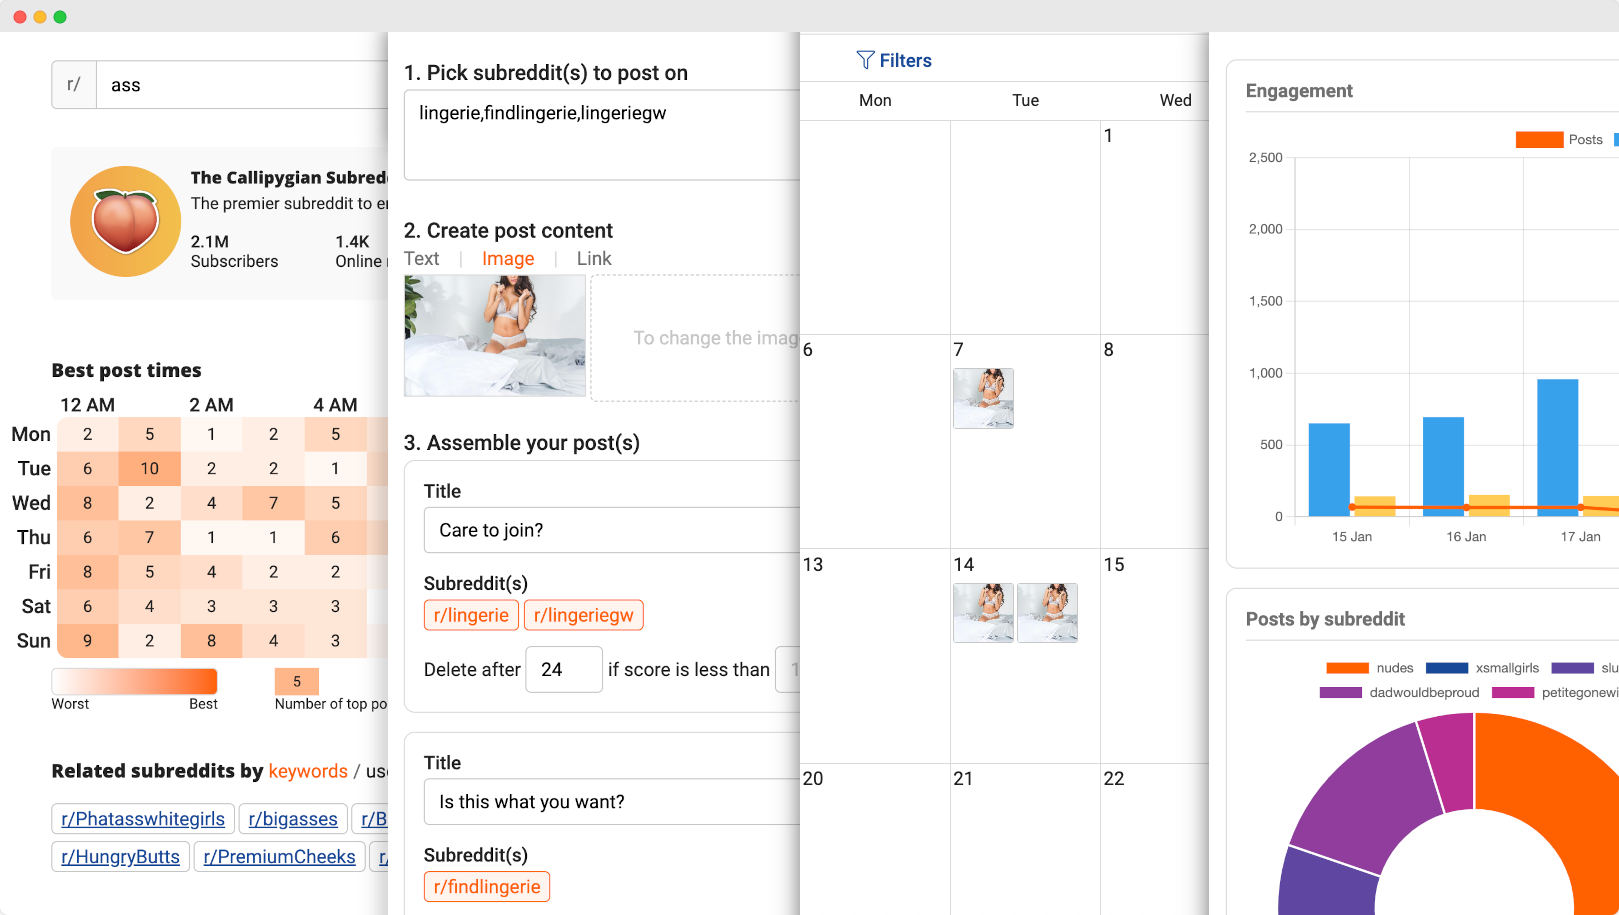The height and width of the screenshot is (915, 1619).
Task: Click the Filters funnel icon
Action: click(865, 60)
